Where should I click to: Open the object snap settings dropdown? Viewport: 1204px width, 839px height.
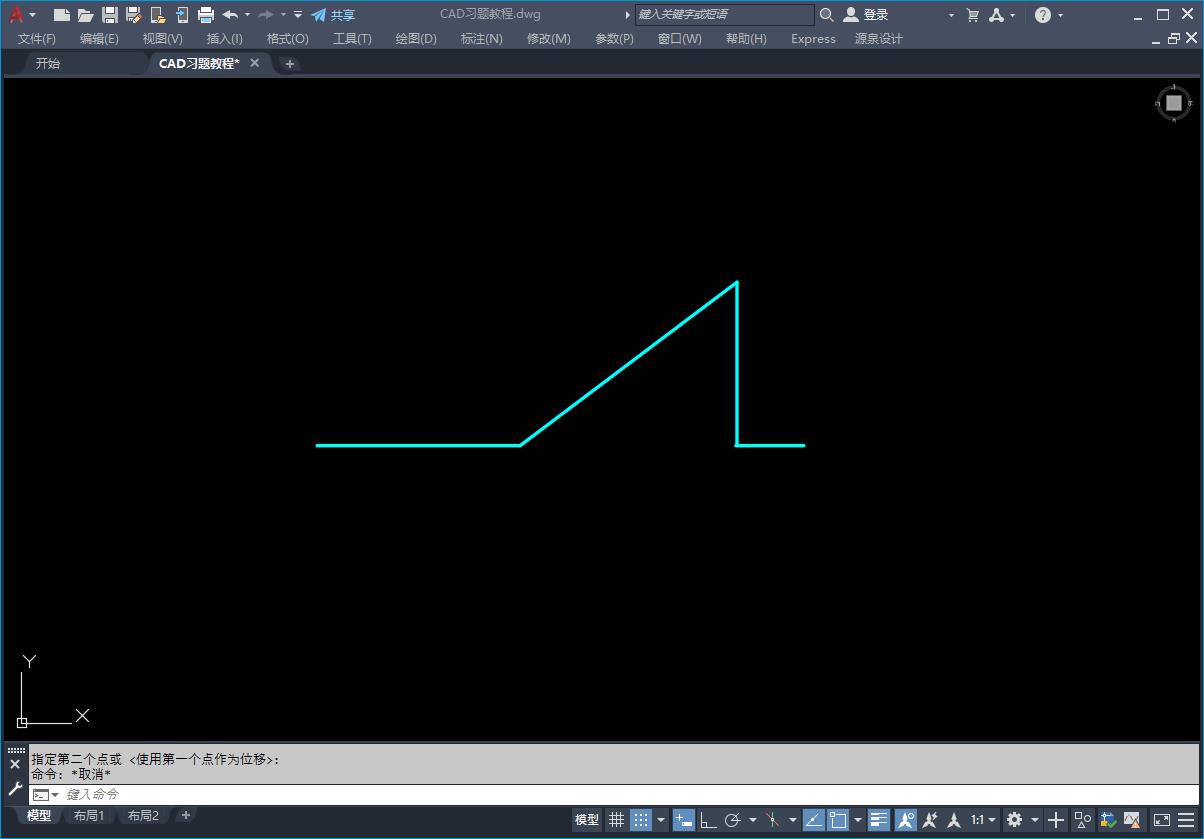tap(857, 819)
